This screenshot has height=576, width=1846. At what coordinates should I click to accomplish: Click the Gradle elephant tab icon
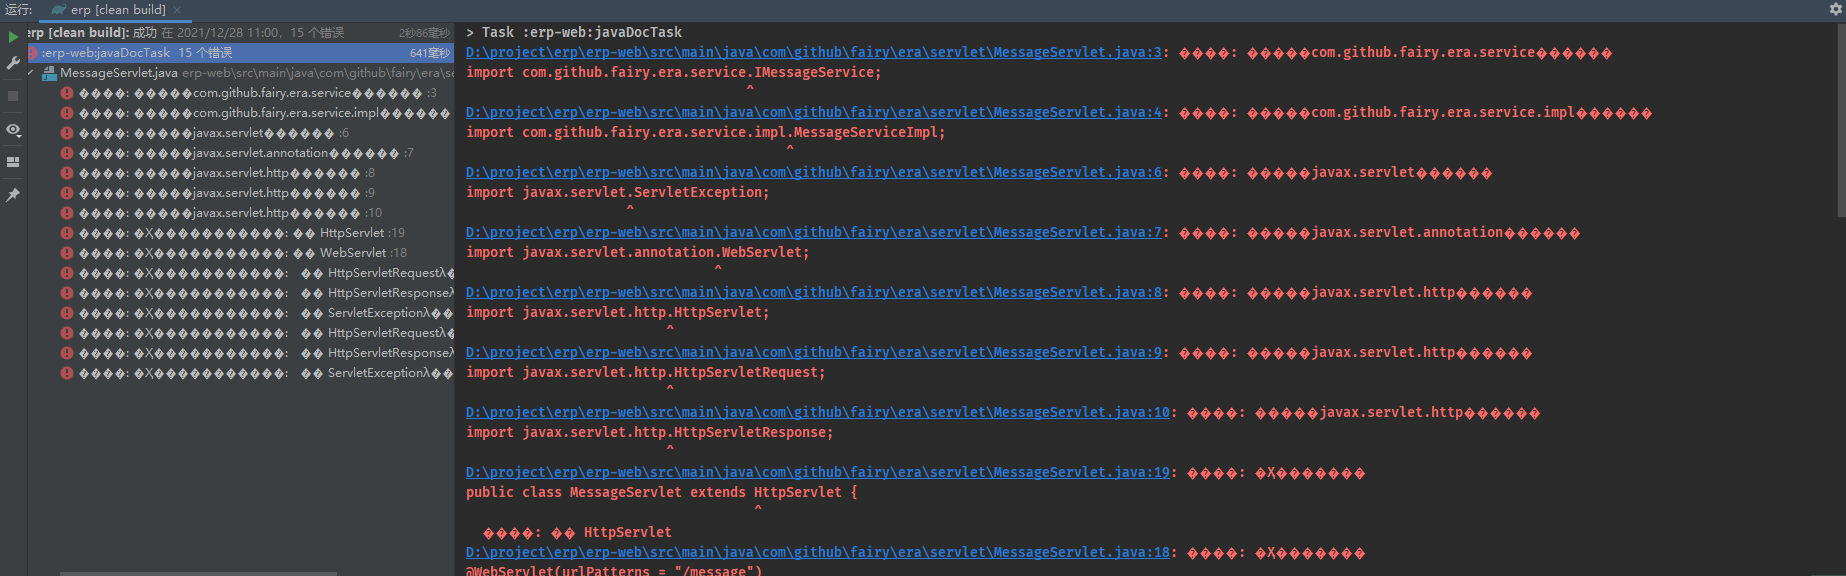[x=59, y=10]
